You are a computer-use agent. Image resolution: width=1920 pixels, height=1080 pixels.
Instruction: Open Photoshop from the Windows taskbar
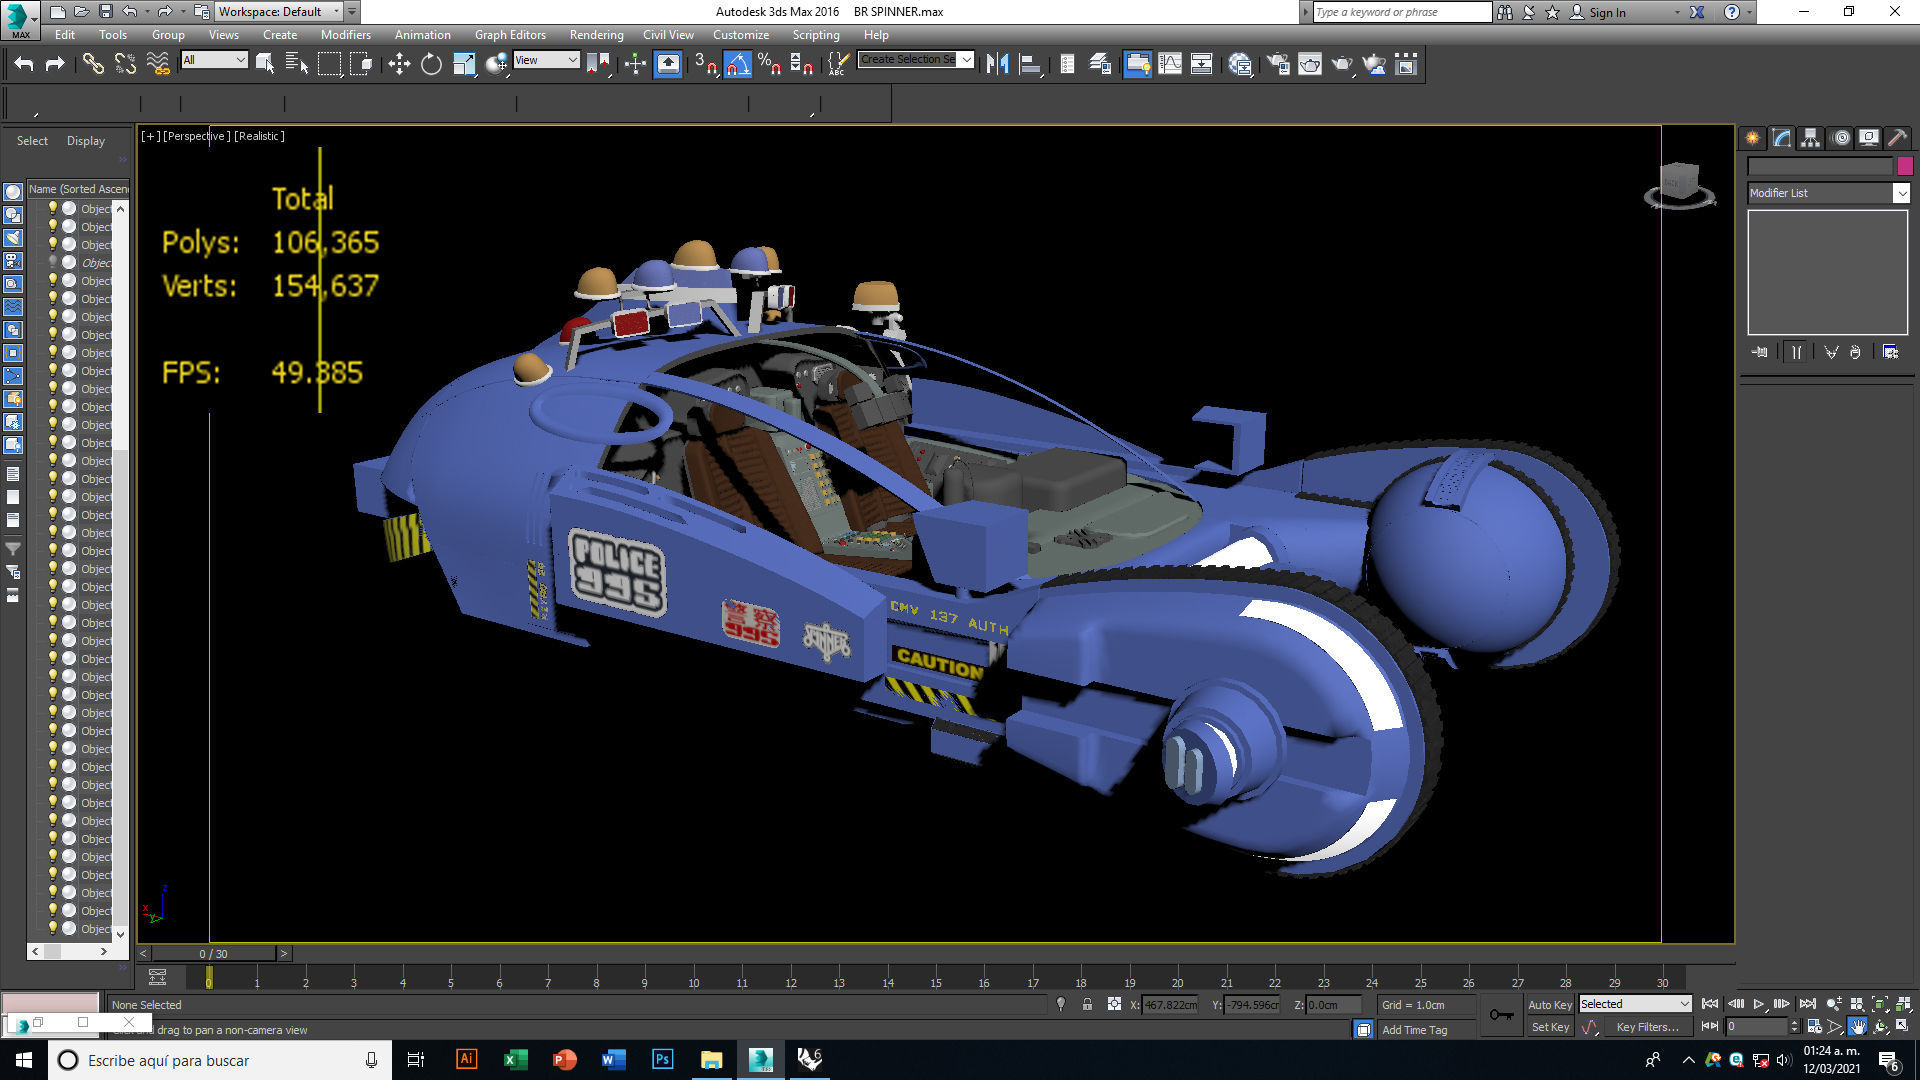[662, 1060]
